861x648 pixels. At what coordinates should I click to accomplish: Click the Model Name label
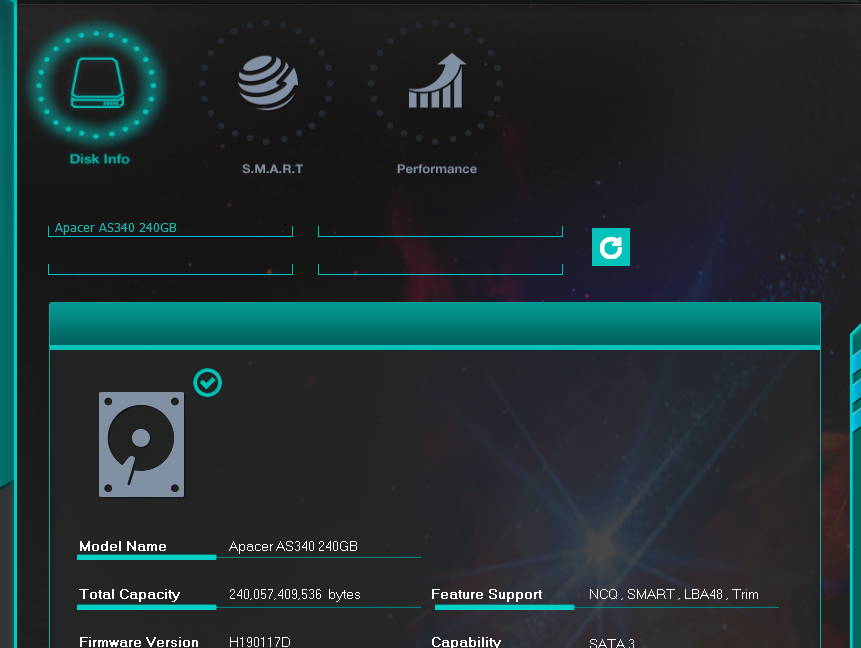pyautogui.click(x=123, y=546)
